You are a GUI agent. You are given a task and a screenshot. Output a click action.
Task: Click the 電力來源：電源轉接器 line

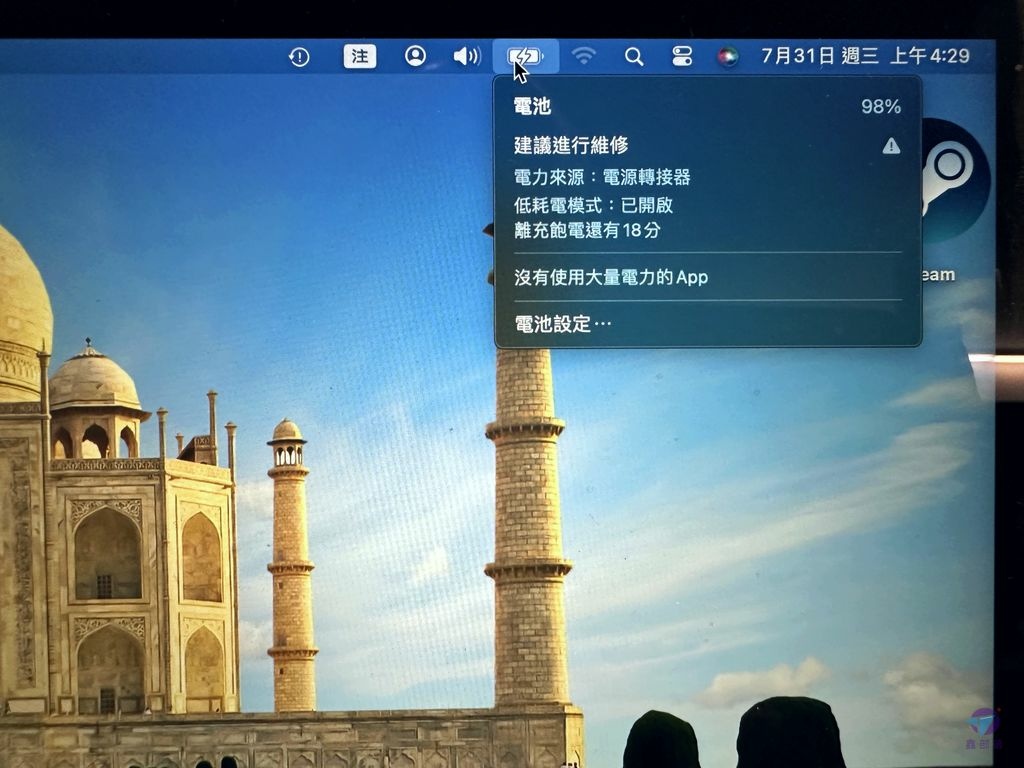coord(602,177)
